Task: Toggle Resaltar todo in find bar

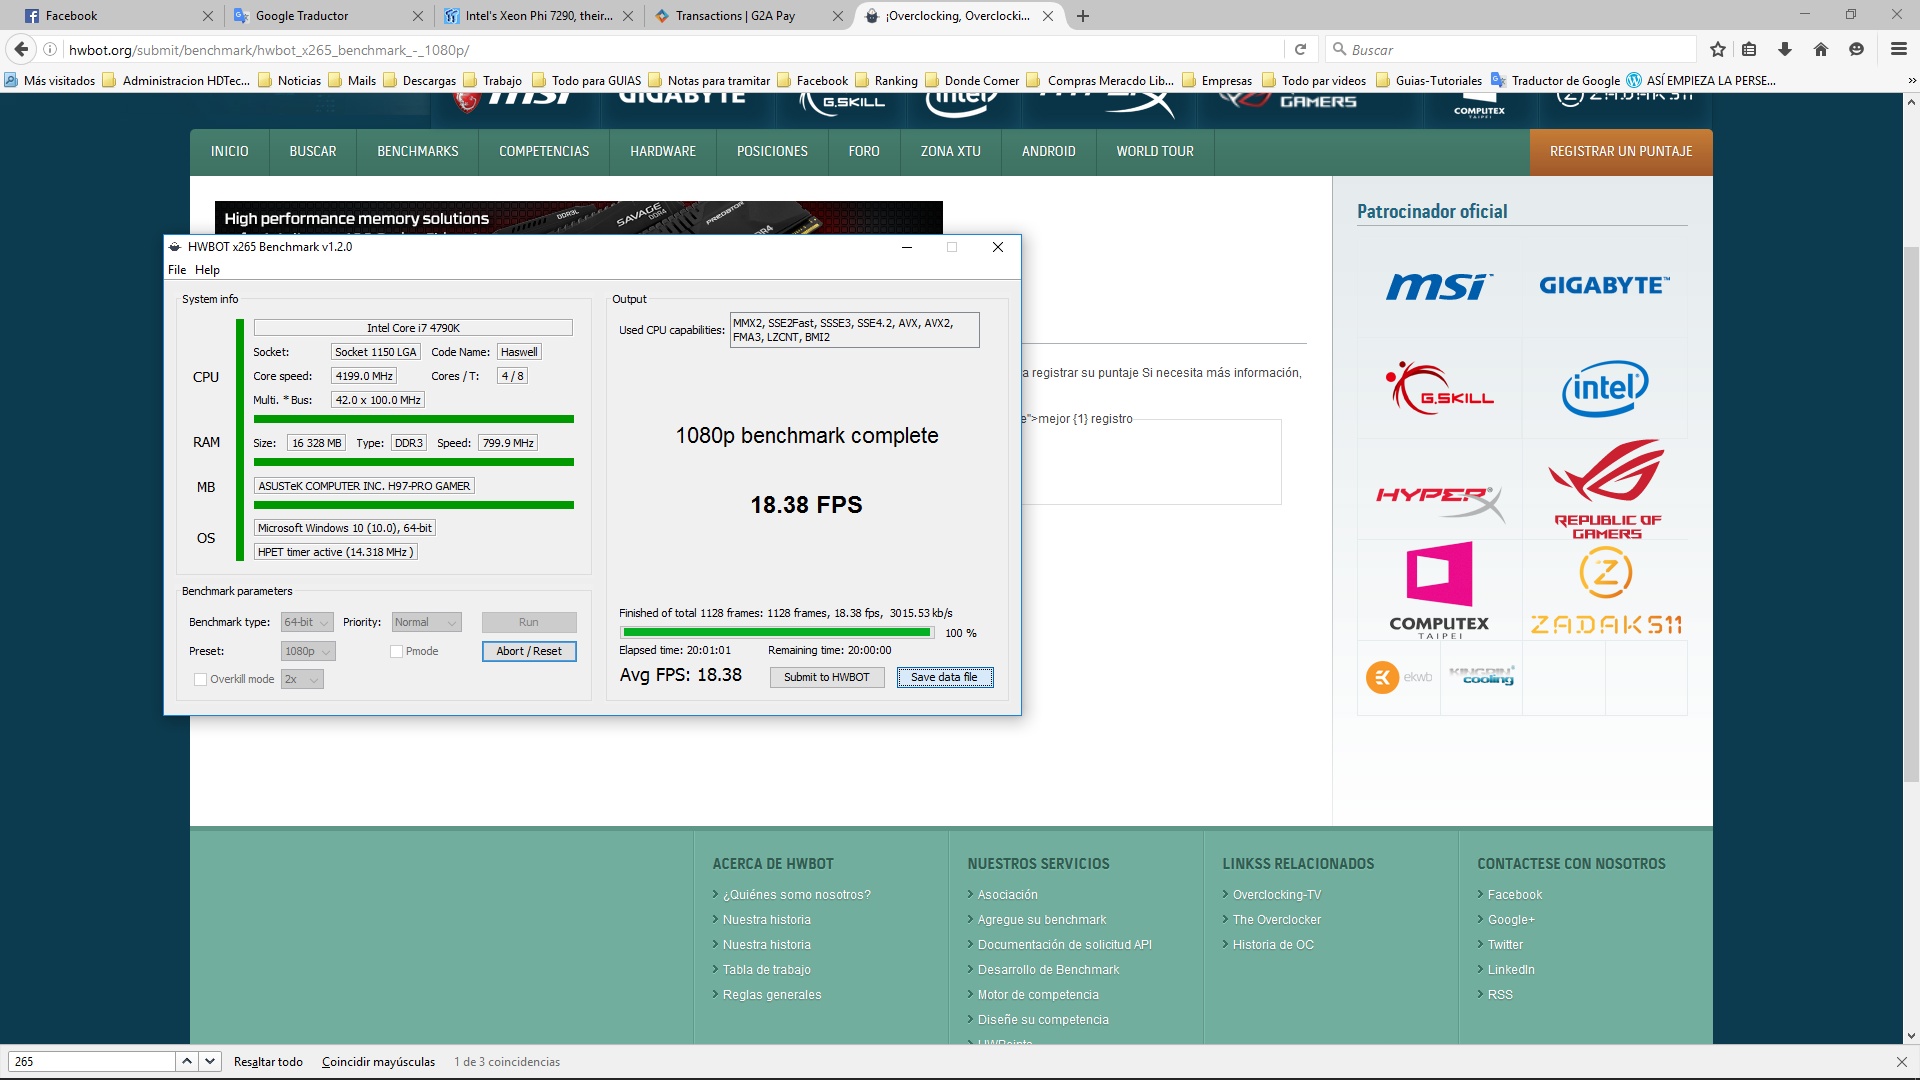Action: [268, 1062]
